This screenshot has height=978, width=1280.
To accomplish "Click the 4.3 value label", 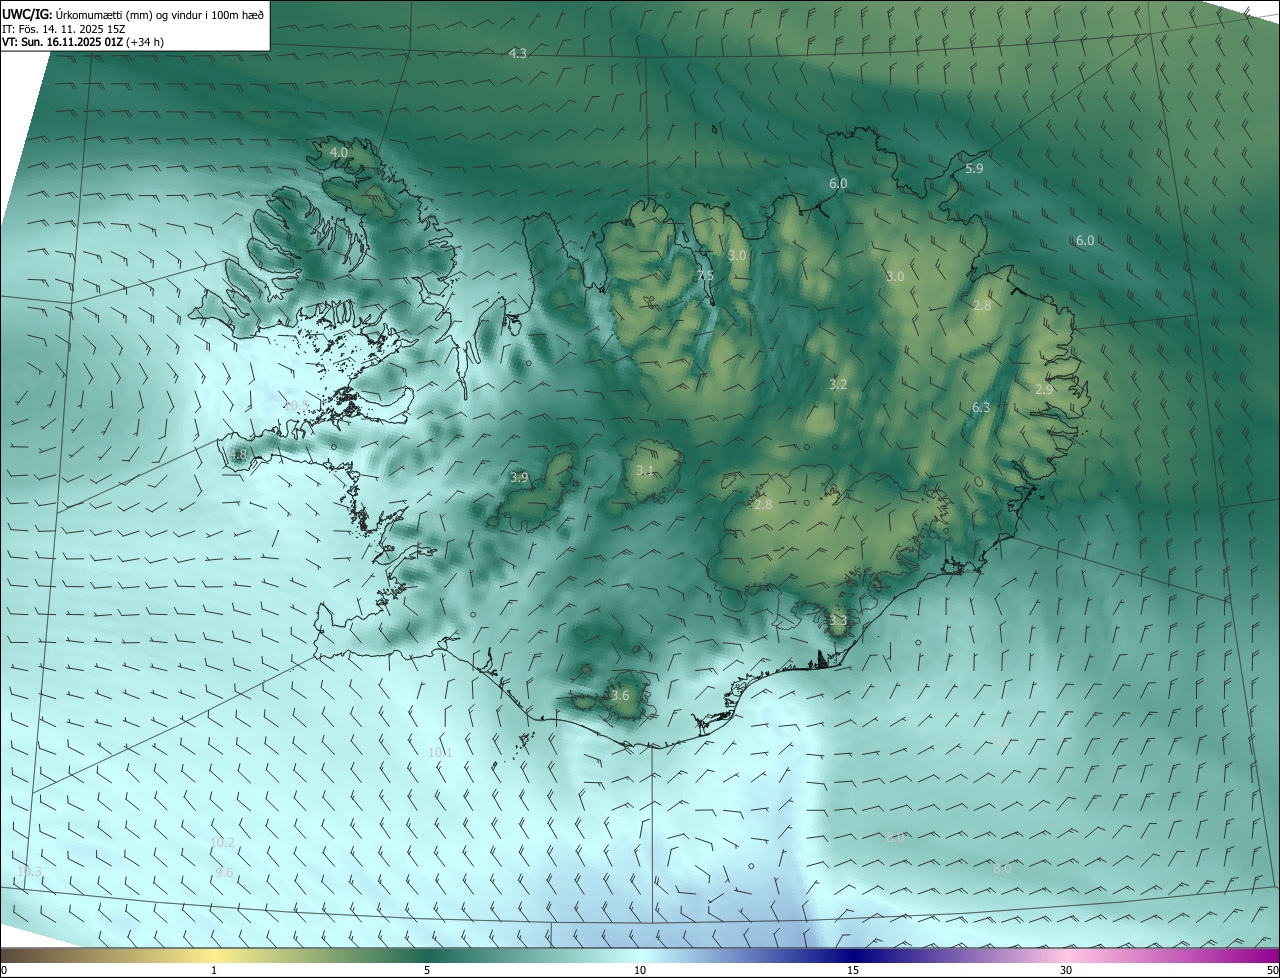I will click(518, 53).
